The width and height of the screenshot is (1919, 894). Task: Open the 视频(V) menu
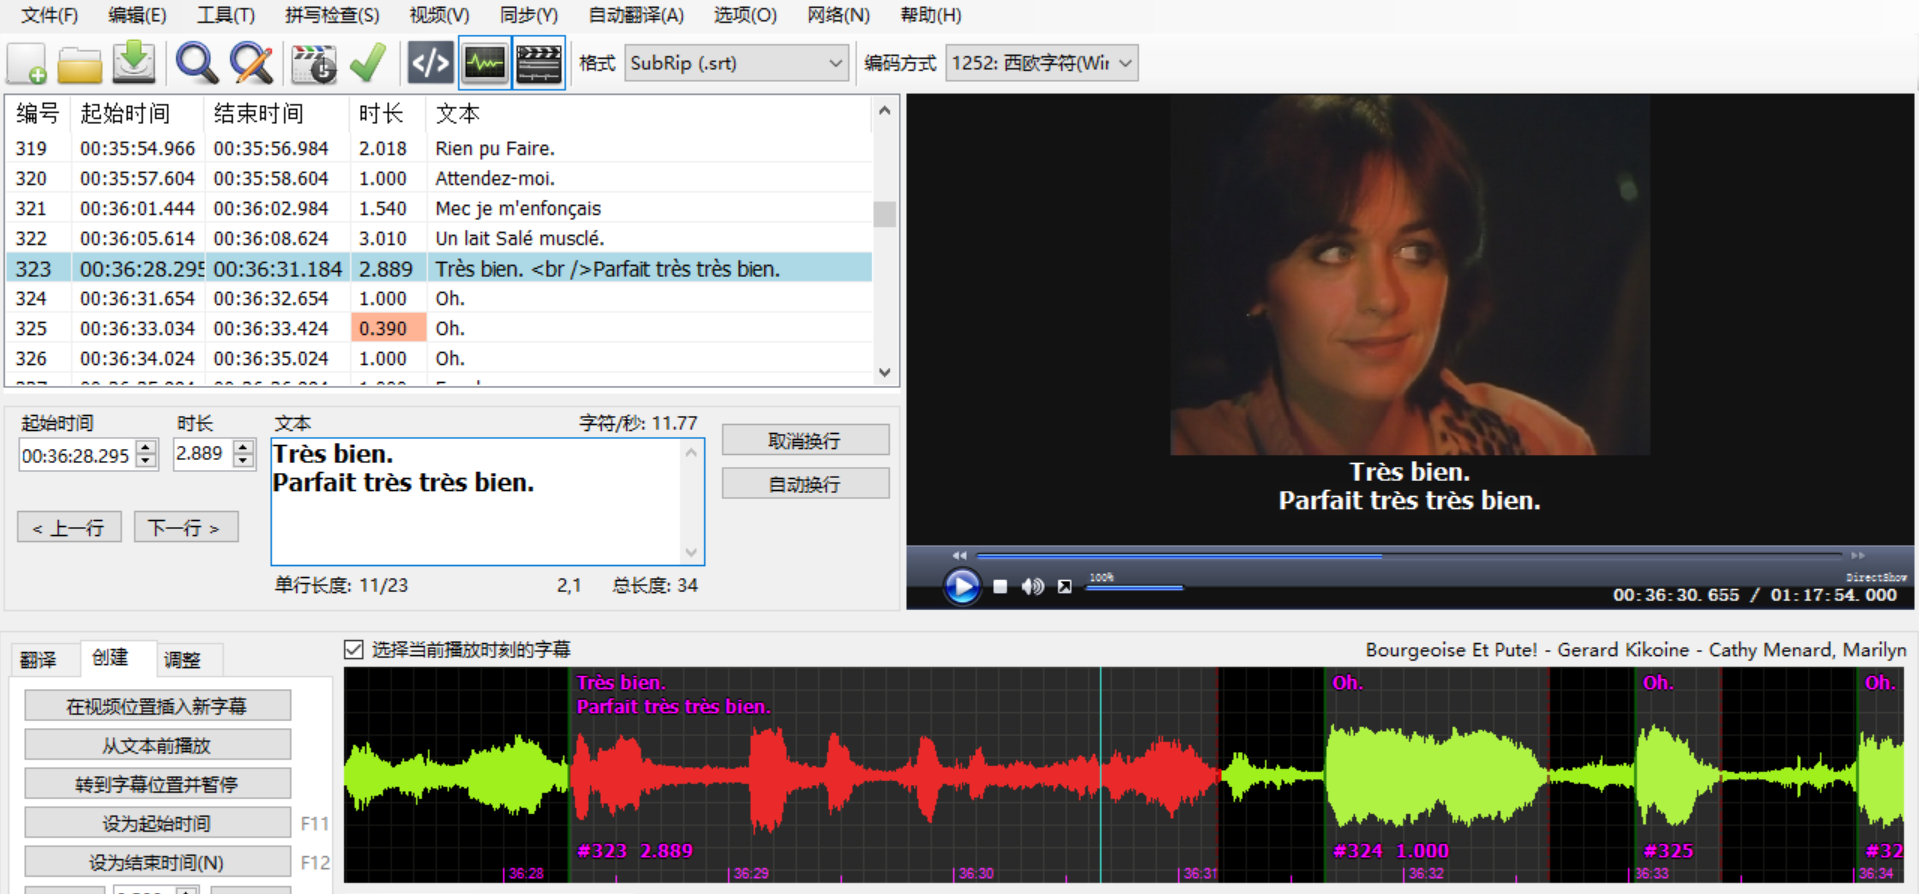[x=439, y=15]
